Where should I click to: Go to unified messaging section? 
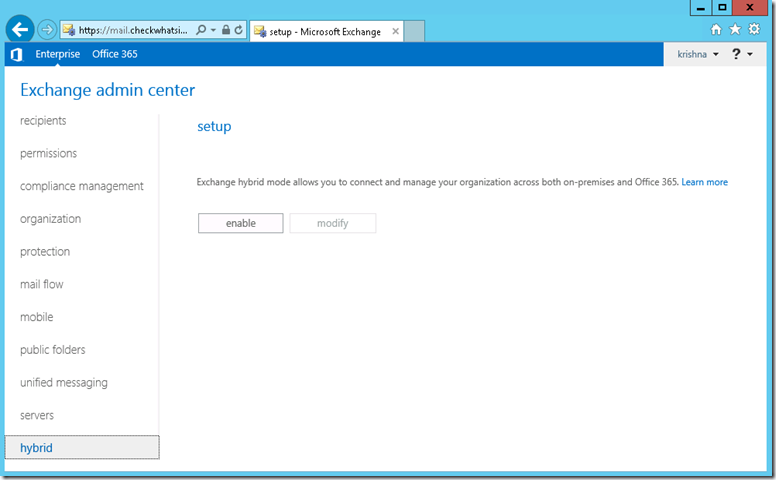(64, 383)
